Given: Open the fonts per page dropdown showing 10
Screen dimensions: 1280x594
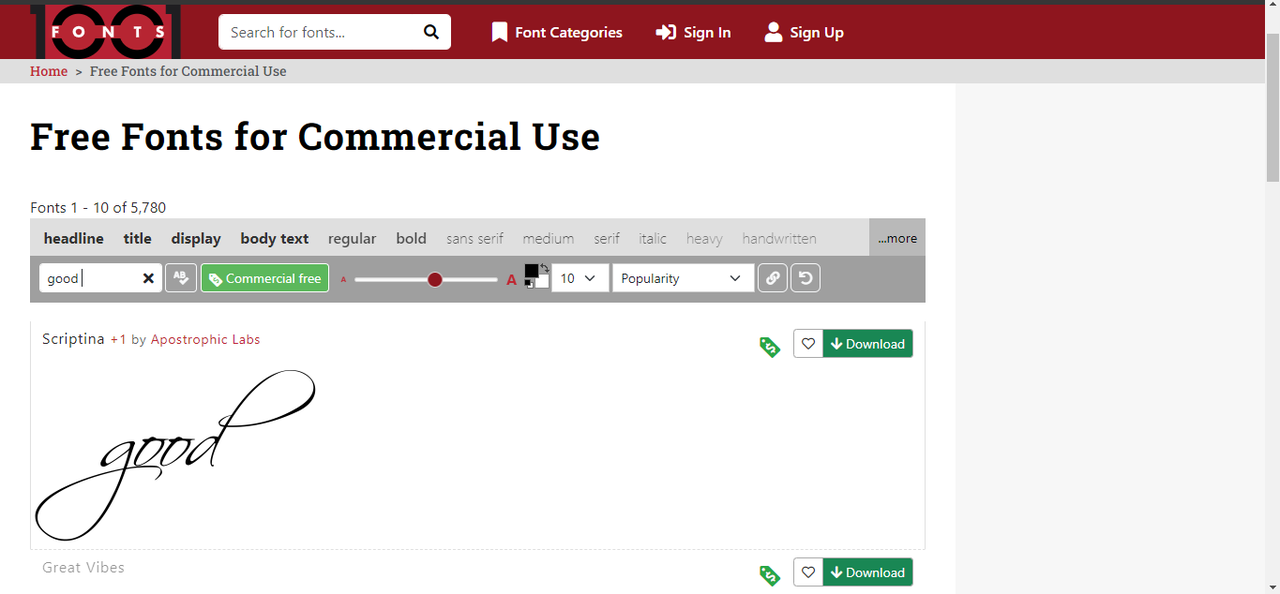Looking at the screenshot, I should (x=580, y=278).
